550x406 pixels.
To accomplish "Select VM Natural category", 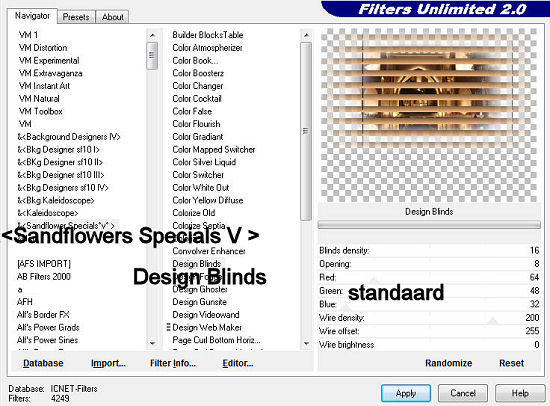I will coord(39,99).
